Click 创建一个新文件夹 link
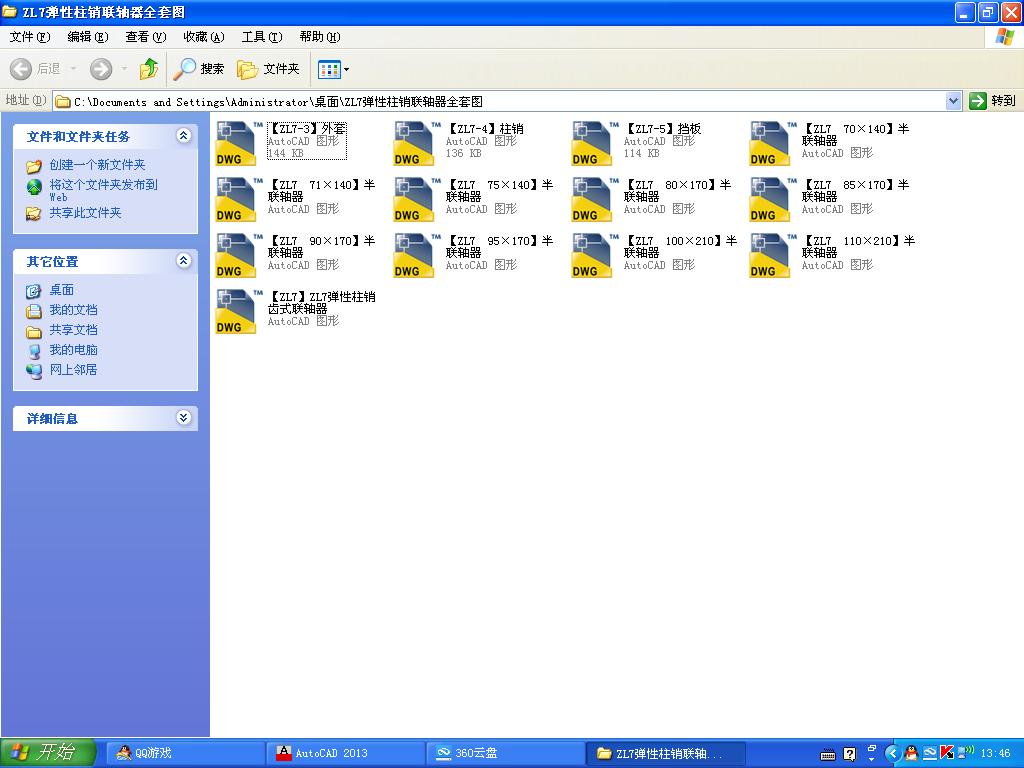The image size is (1024, 768). (x=97, y=165)
